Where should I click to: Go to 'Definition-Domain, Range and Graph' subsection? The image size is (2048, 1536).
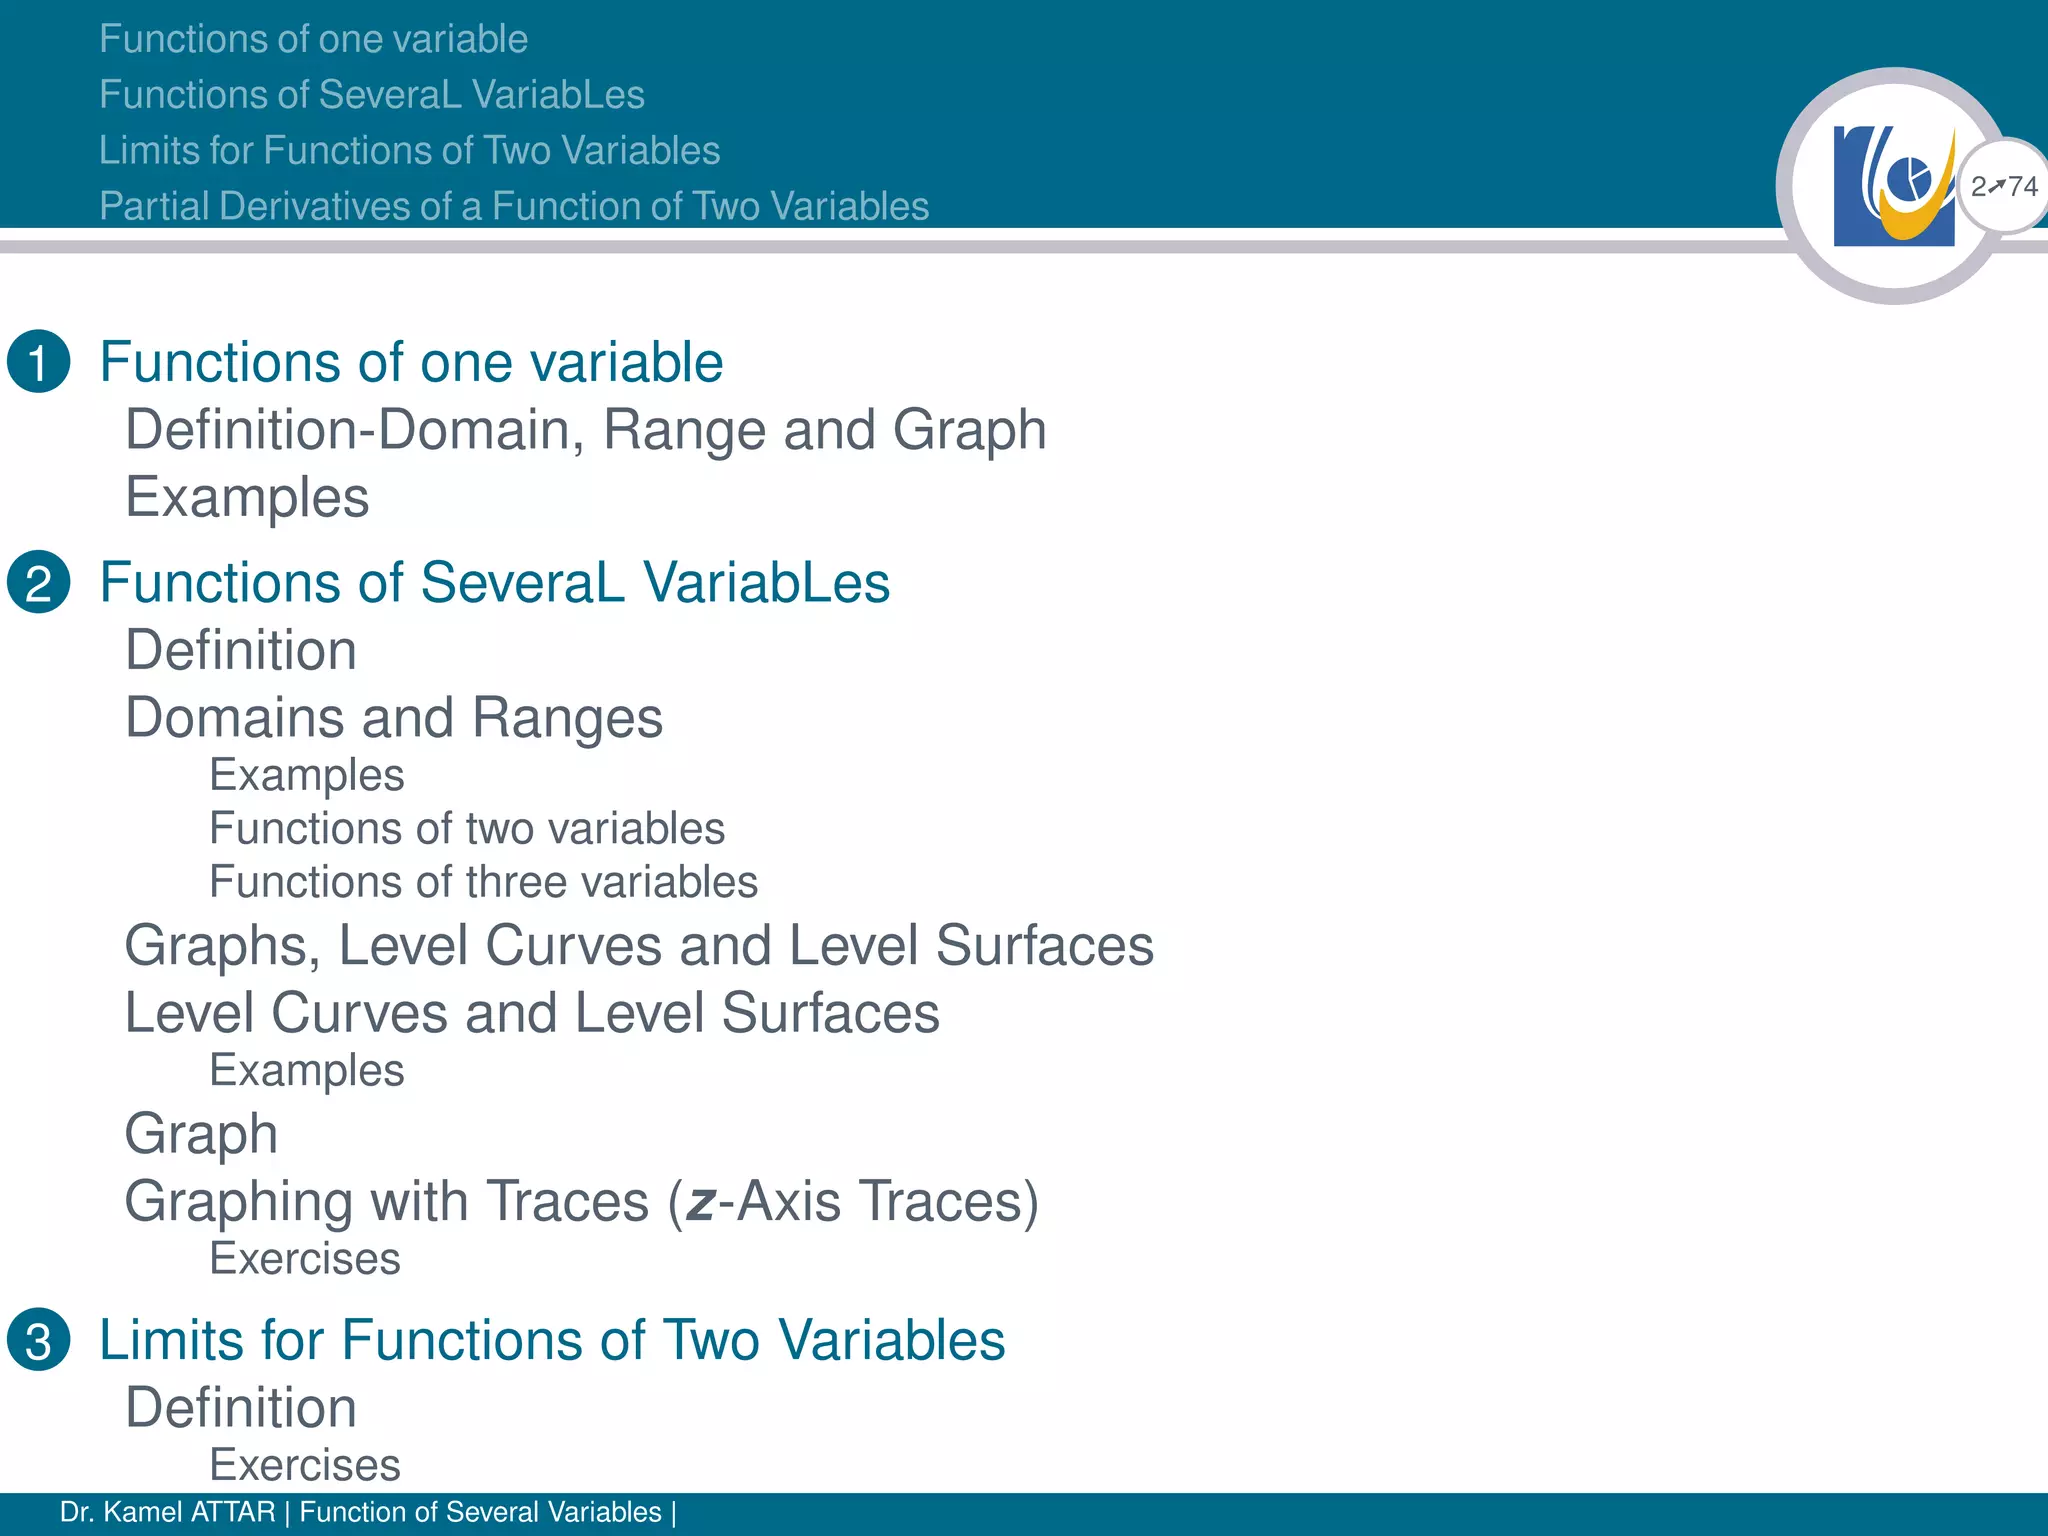click(x=586, y=430)
